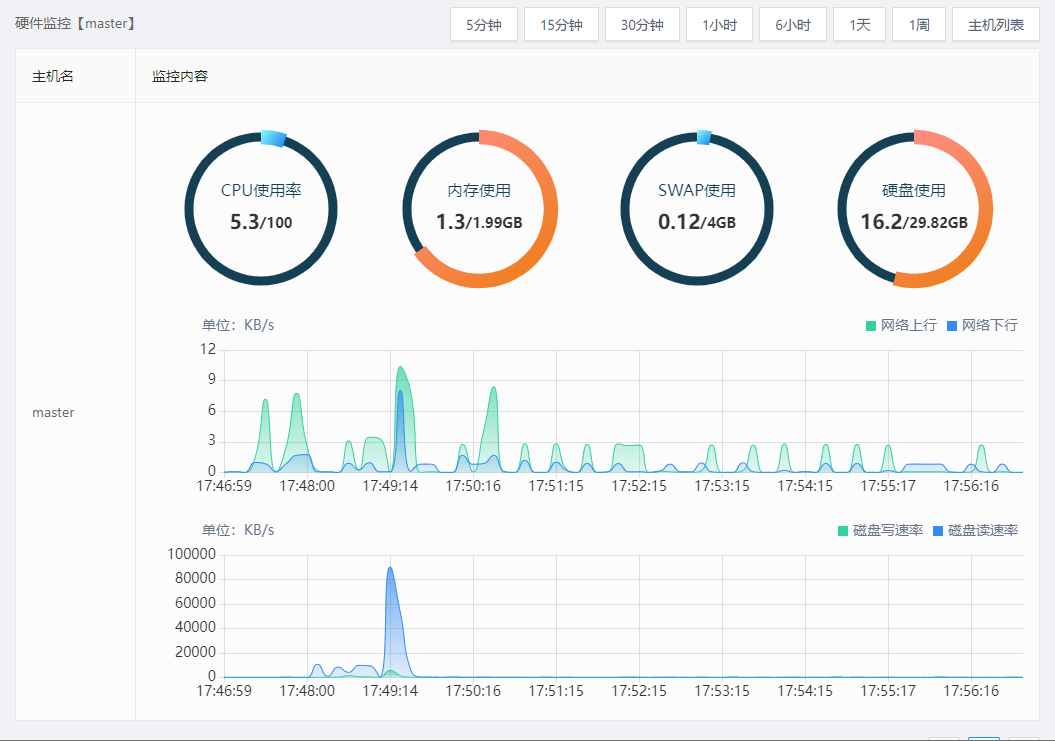1055x741 pixels.
Task: Select the 5分钟 time range
Action: tap(484, 25)
